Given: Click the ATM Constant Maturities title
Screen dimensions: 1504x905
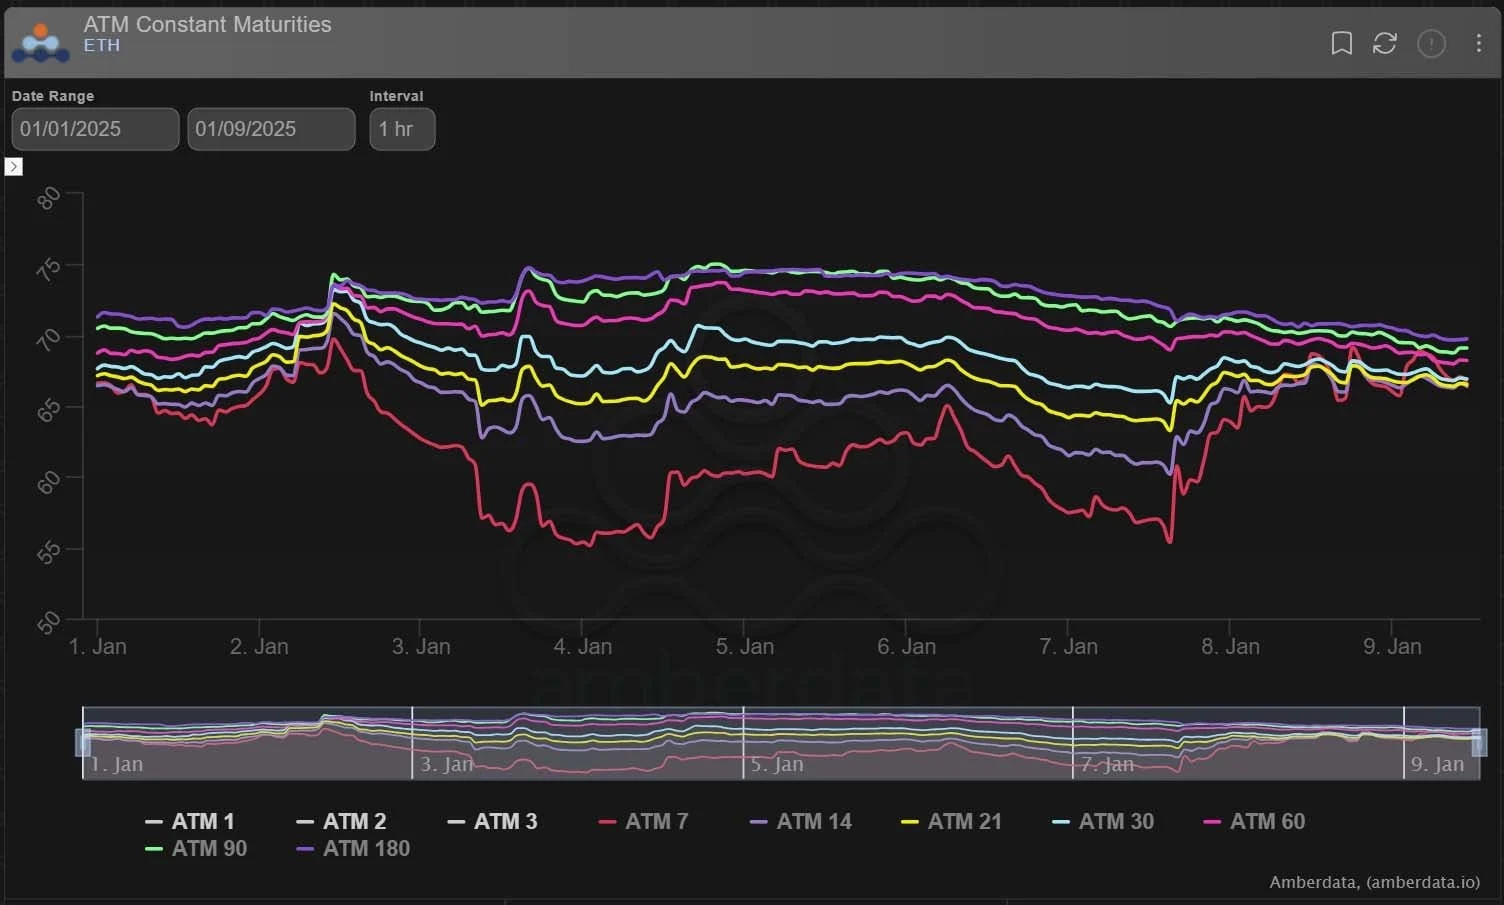Looking at the screenshot, I should pyautogui.click(x=207, y=24).
